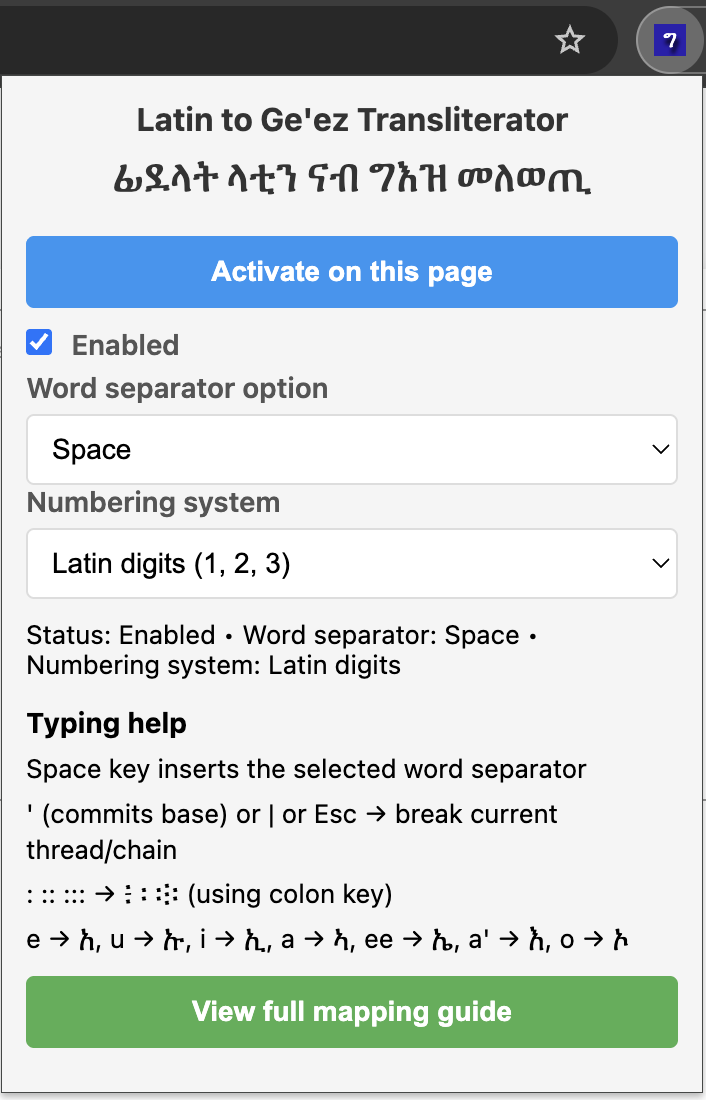Click the Typing help heading
706x1100 pixels.
pyautogui.click(x=106, y=723)
